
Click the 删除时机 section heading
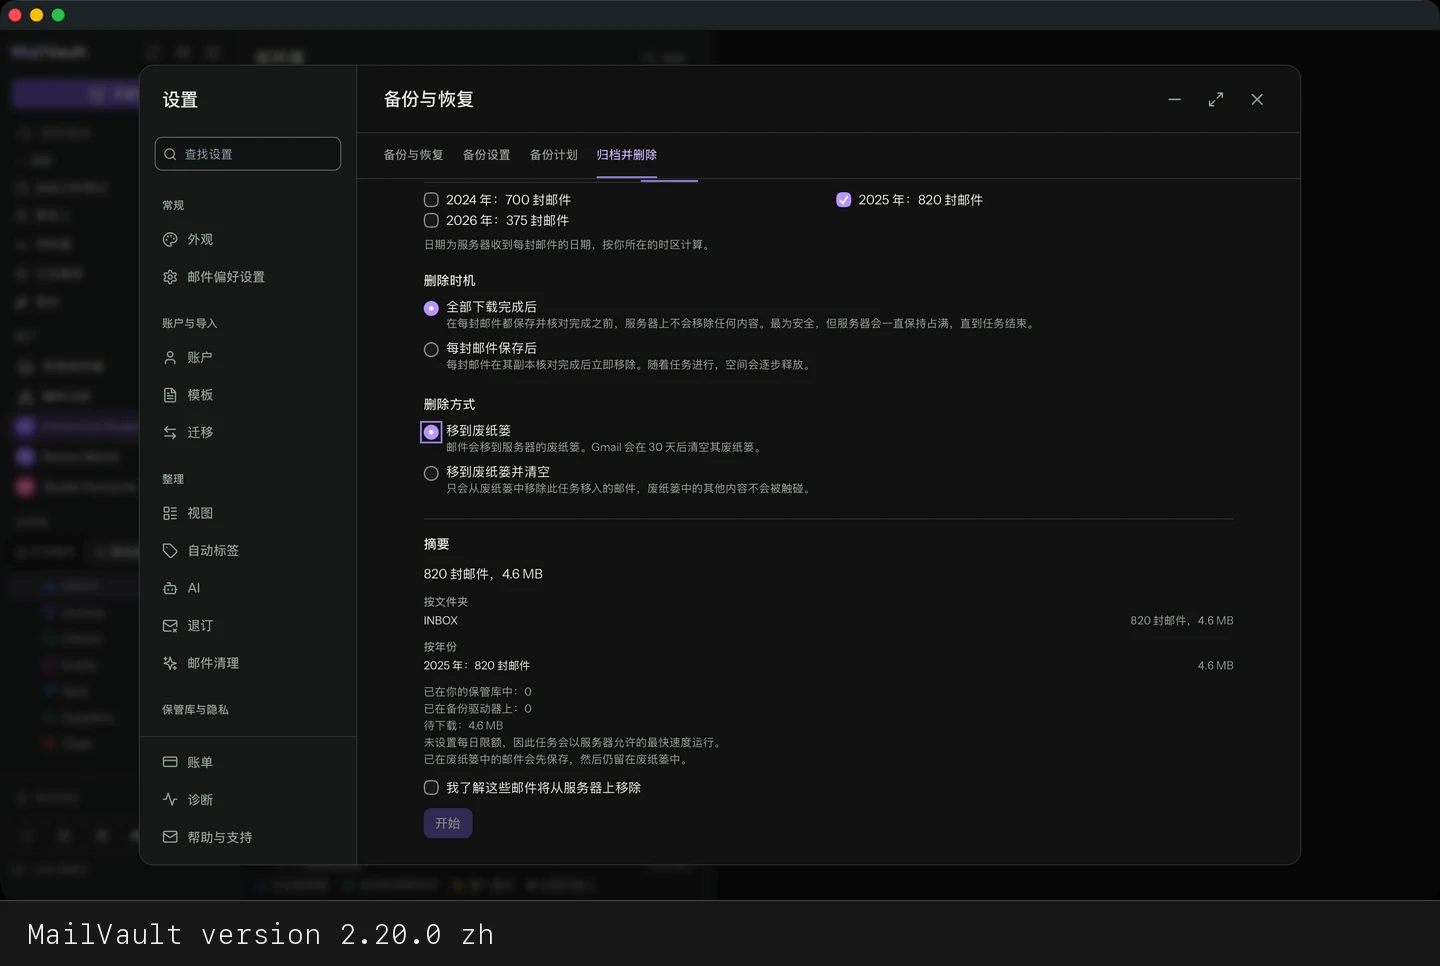450,281
